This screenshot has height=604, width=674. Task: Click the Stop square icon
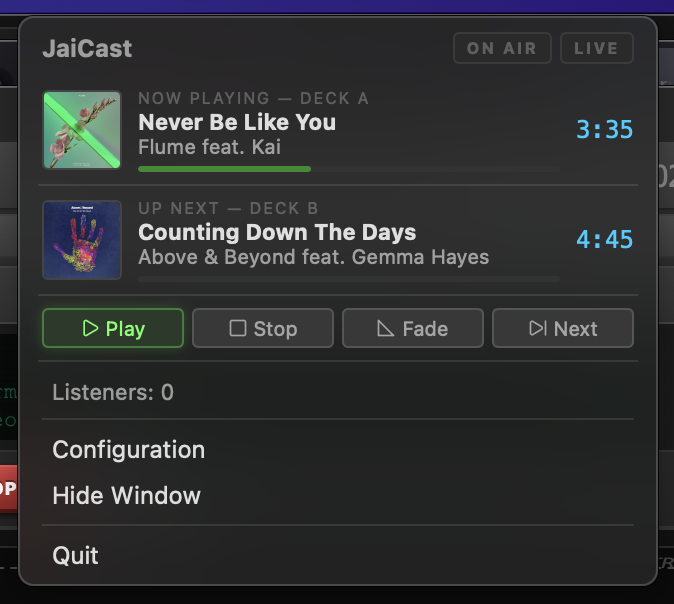(238, 328)
